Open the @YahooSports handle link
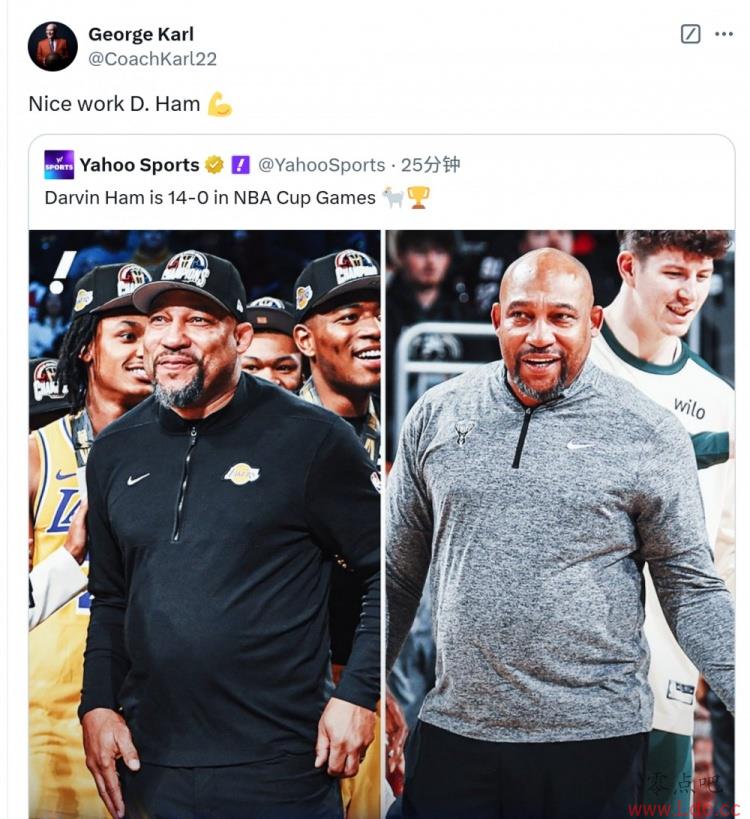The width and height of the screenshot is (750, 819). (322, 165)
